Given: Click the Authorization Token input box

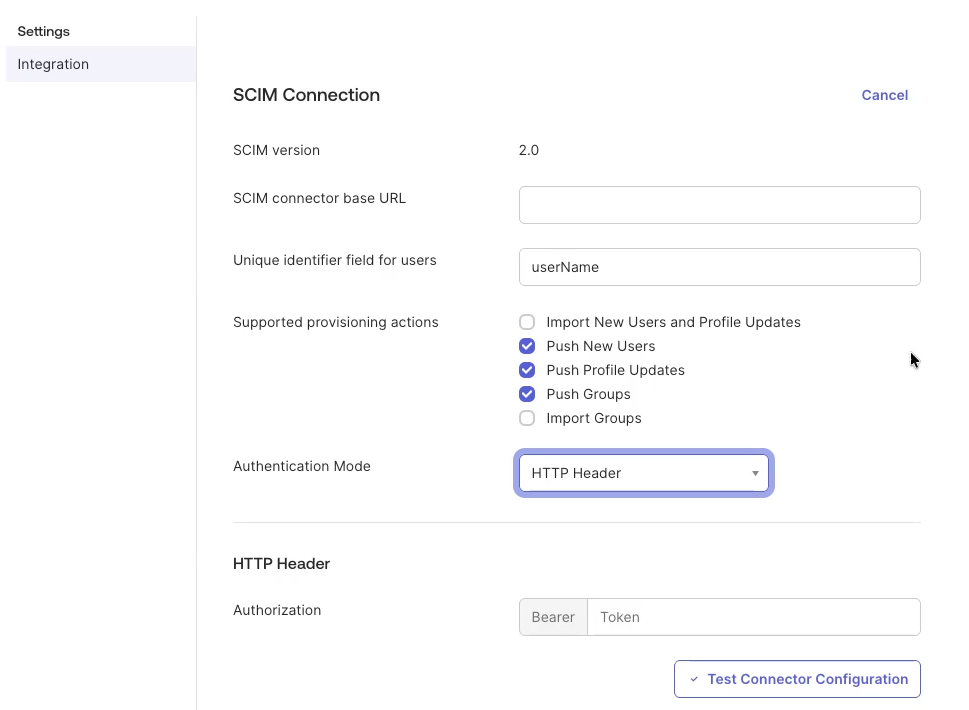Looking at the screenshot, I should pyautogui.click(x=754, y=617).
